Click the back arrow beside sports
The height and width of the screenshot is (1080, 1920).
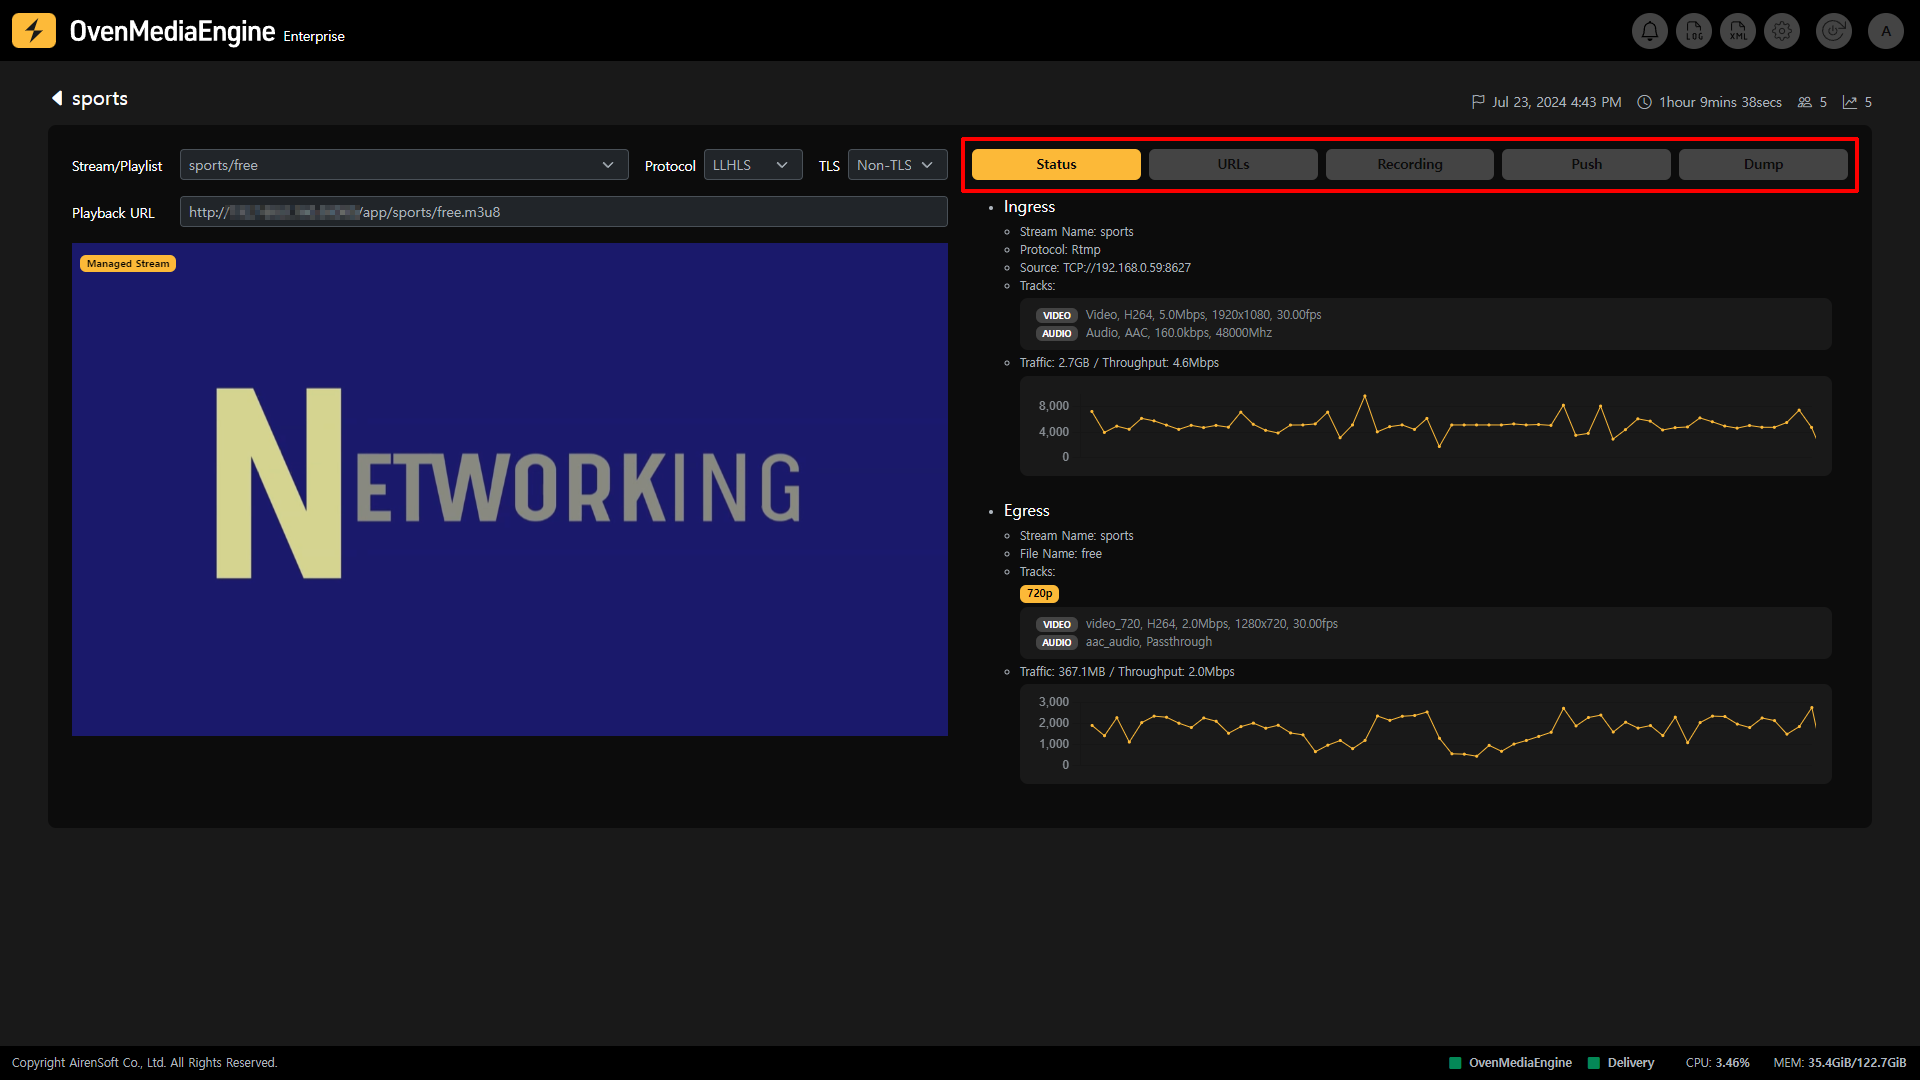pyautogui.click(x=57, y=98)
